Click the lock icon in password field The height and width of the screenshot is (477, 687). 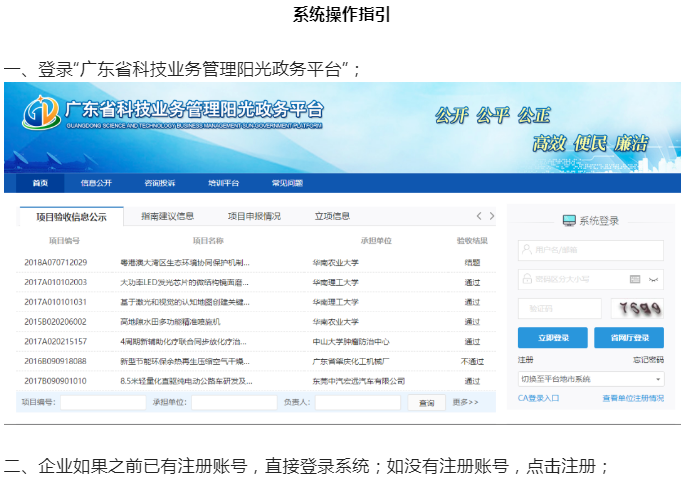point(526,279)
